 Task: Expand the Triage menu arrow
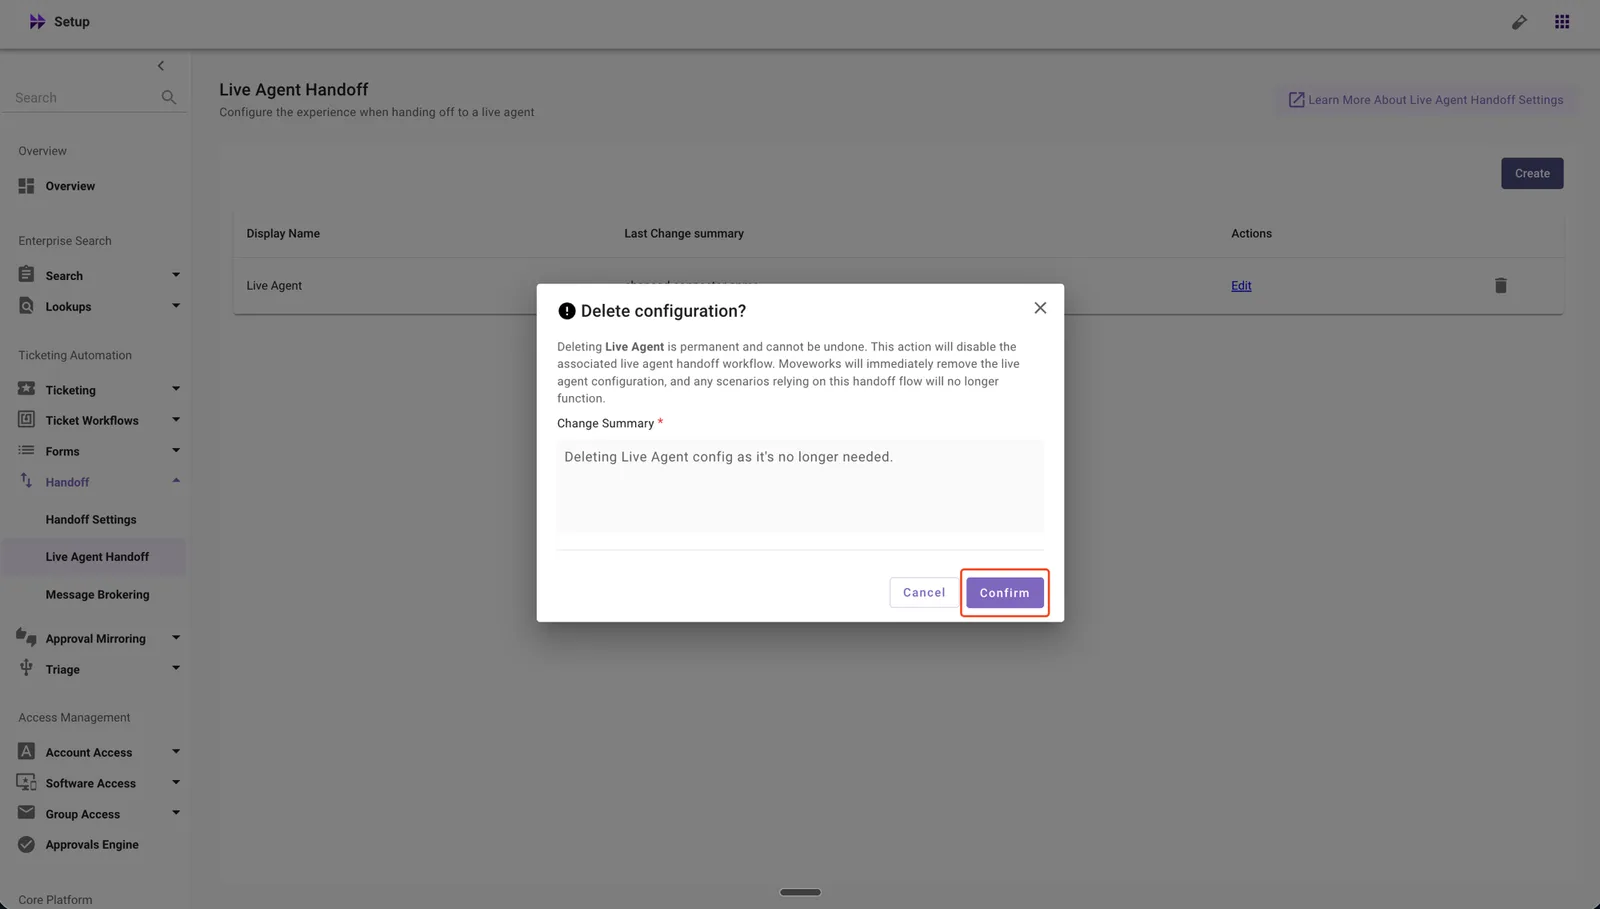[176, 668]
